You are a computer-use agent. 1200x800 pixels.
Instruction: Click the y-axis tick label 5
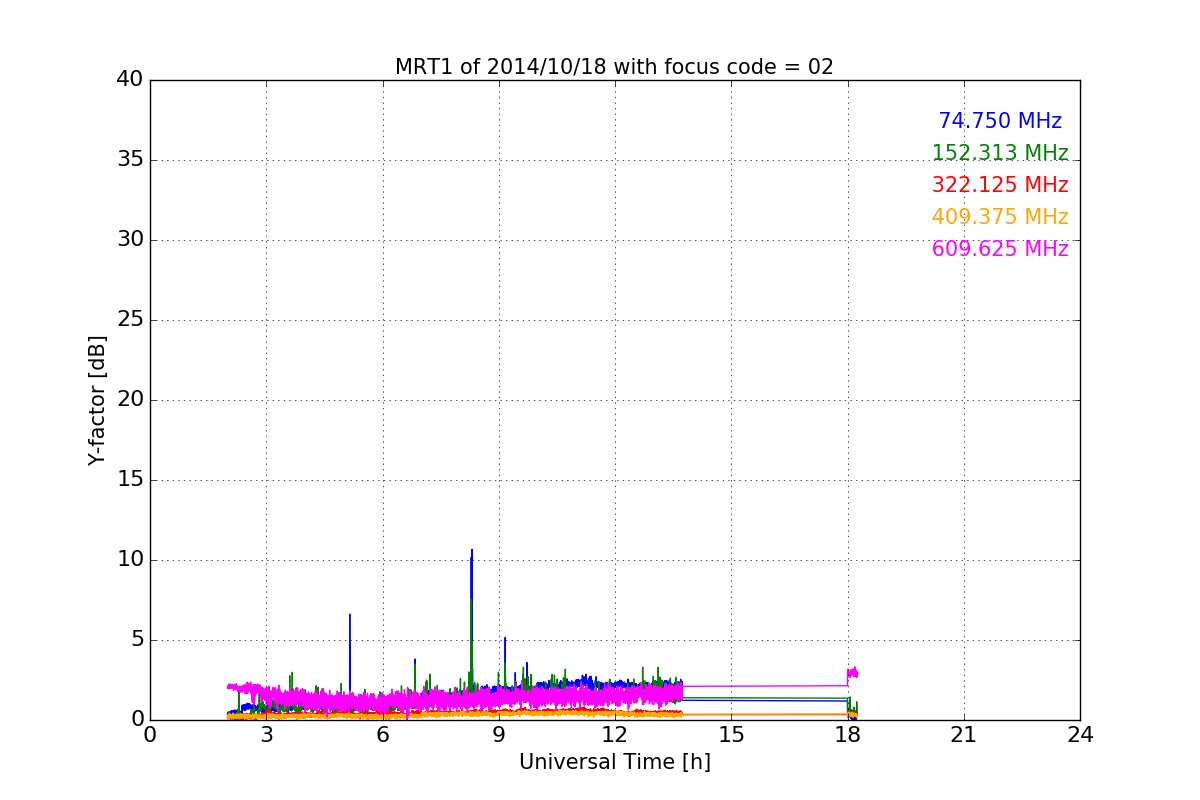point(137,640)
